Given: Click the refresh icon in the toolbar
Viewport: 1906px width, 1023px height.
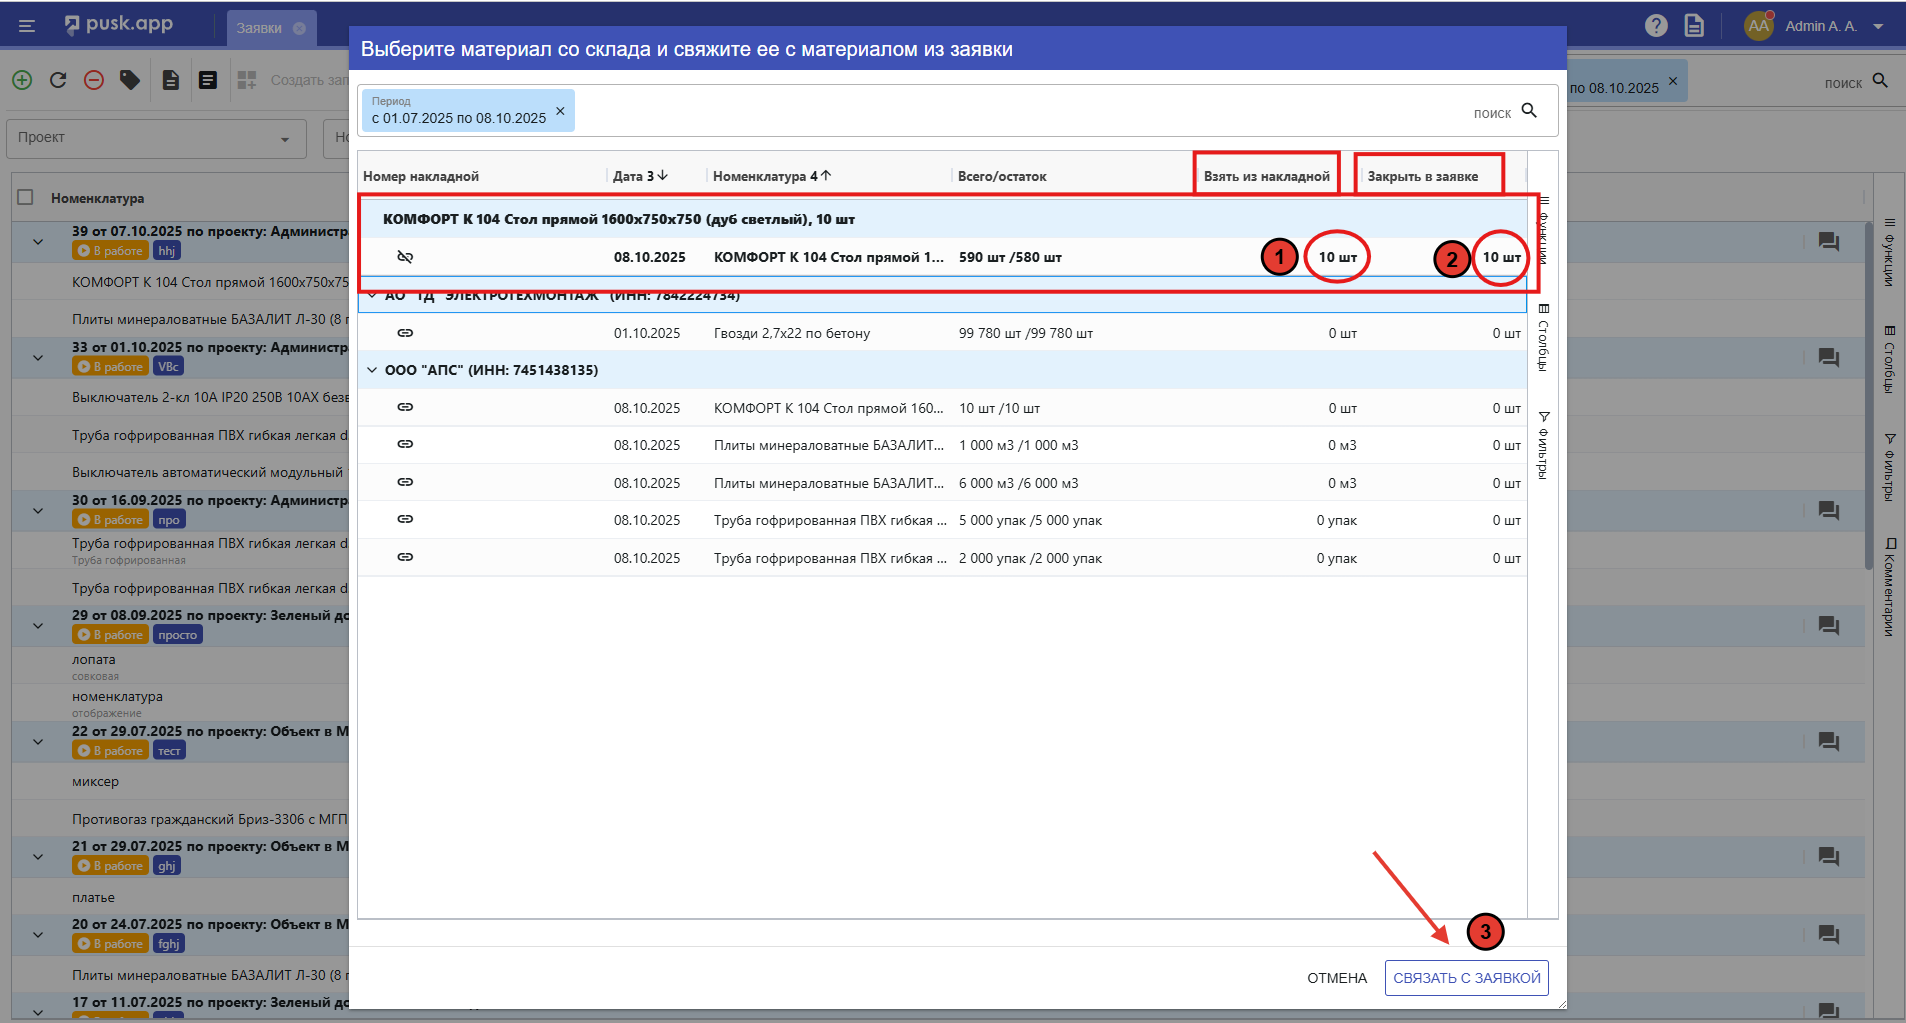Looking at the screenshot, I should 58,80.
